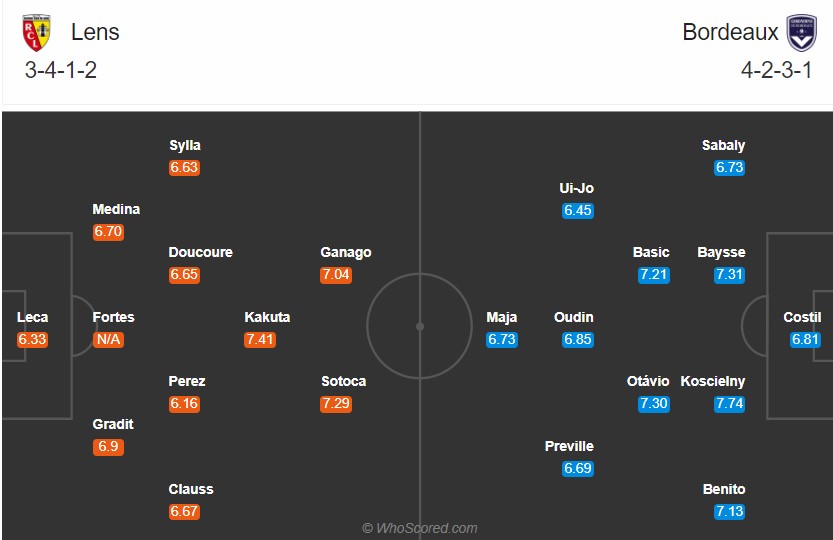Open the Bordeaux team name link

coord(730,32)
